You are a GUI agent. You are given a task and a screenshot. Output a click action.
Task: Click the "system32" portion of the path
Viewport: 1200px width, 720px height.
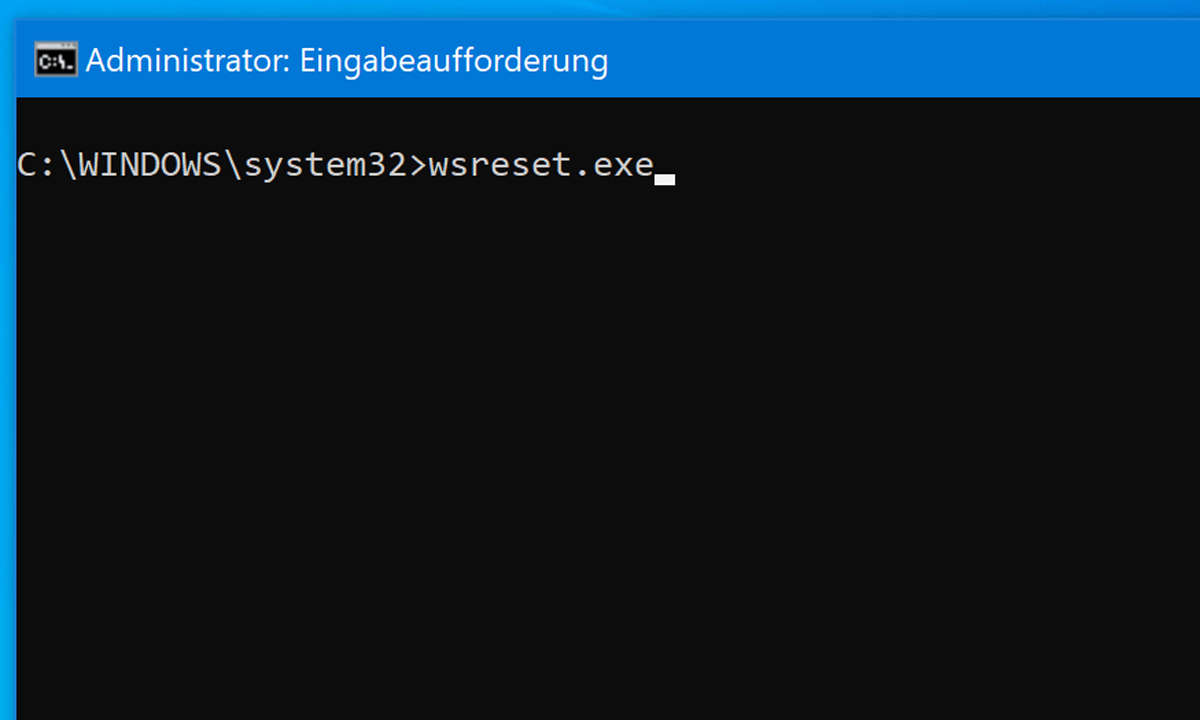click(324, 167)
